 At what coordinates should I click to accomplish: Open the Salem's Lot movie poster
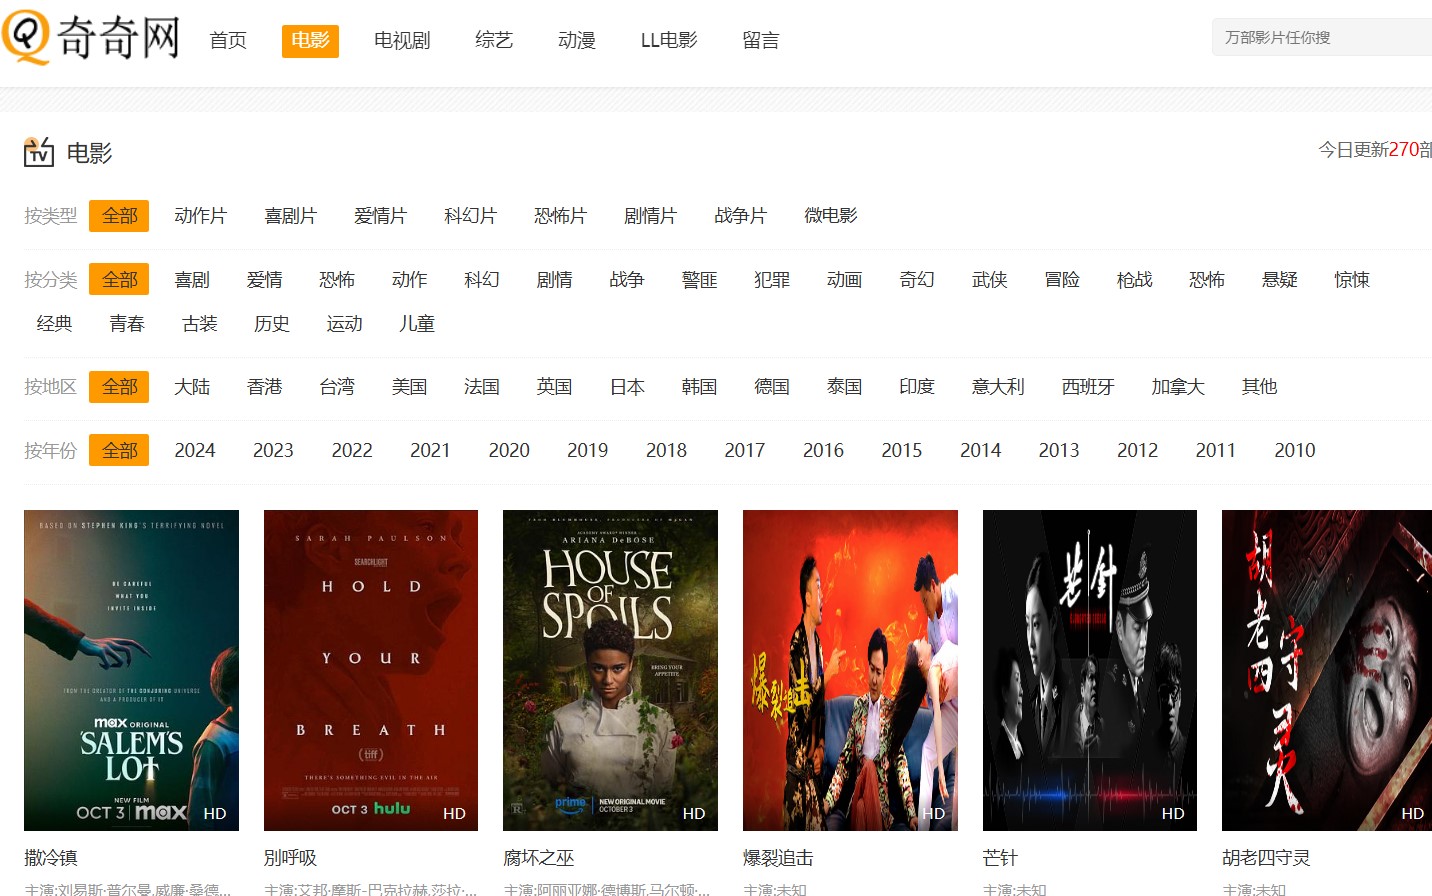(131, 670)
